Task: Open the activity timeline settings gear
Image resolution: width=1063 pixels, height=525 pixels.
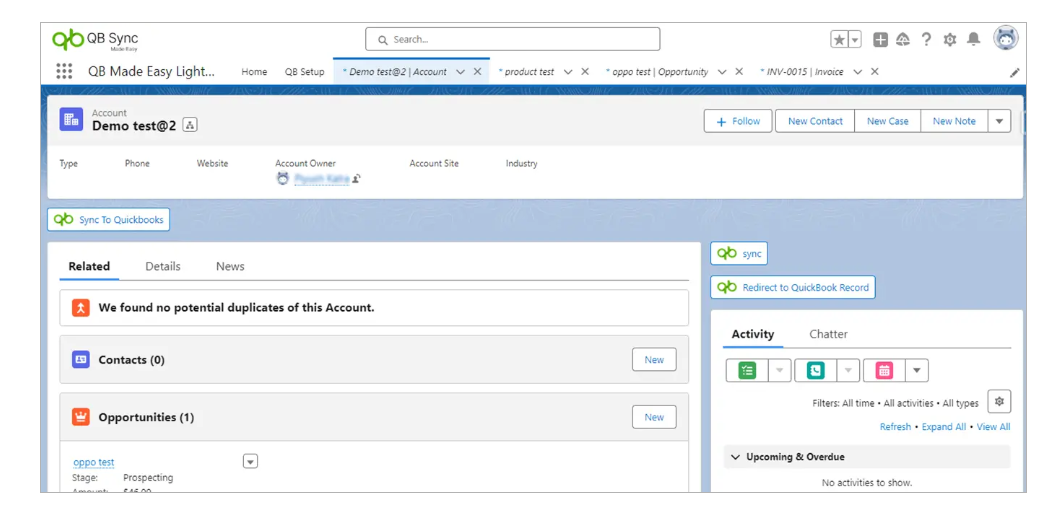Action: (x=999, y=402)
